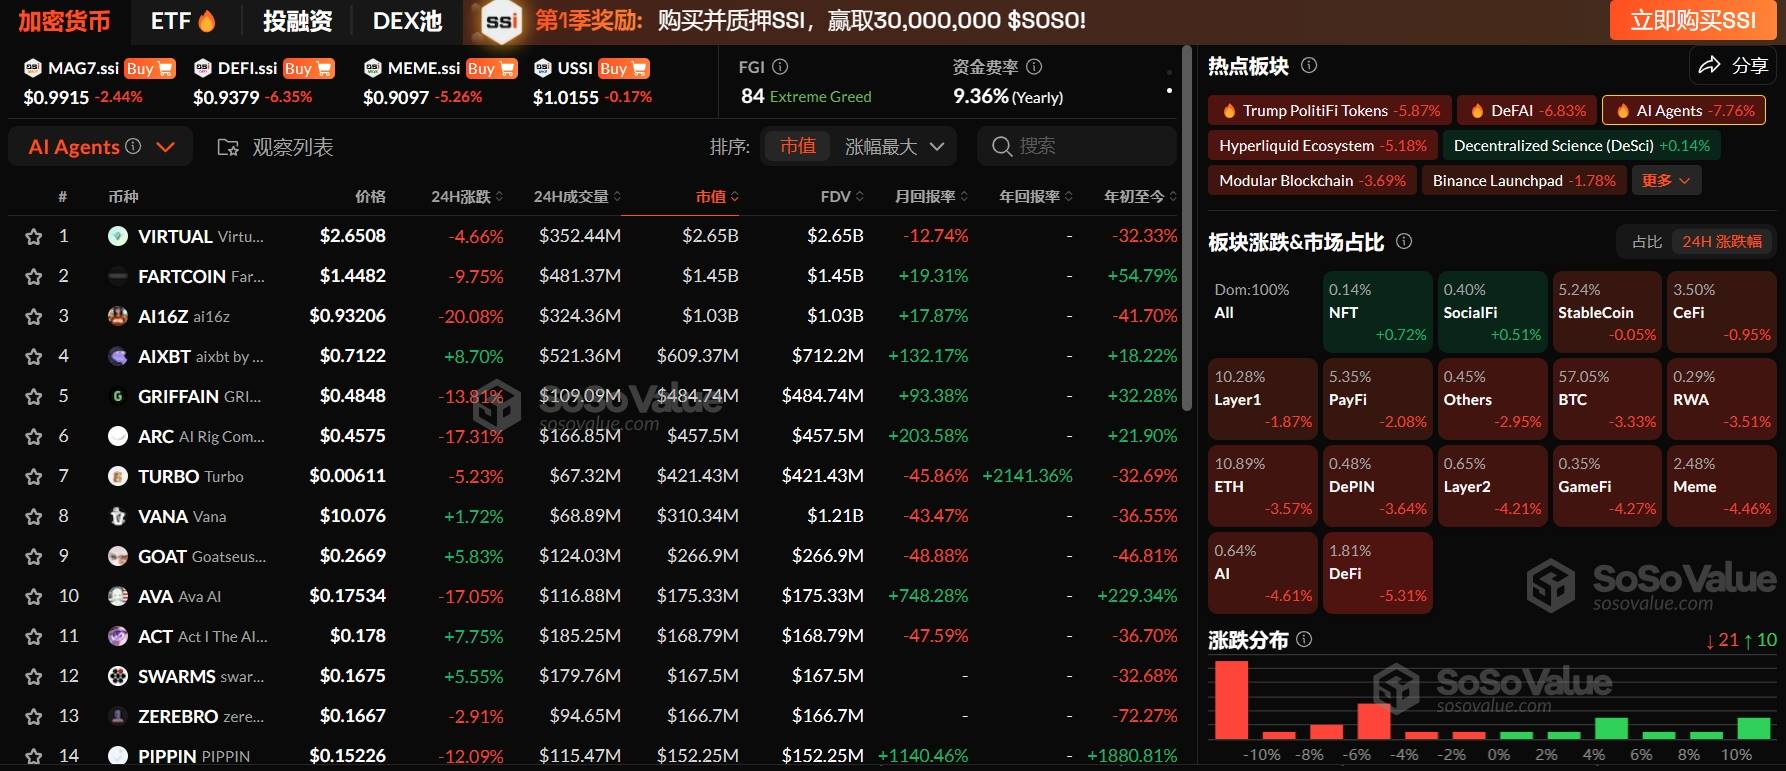Viewport: 1786px width, 771px height.
Task: Click the Buy cart for MAG7.ssi
Action: [150, 68]
